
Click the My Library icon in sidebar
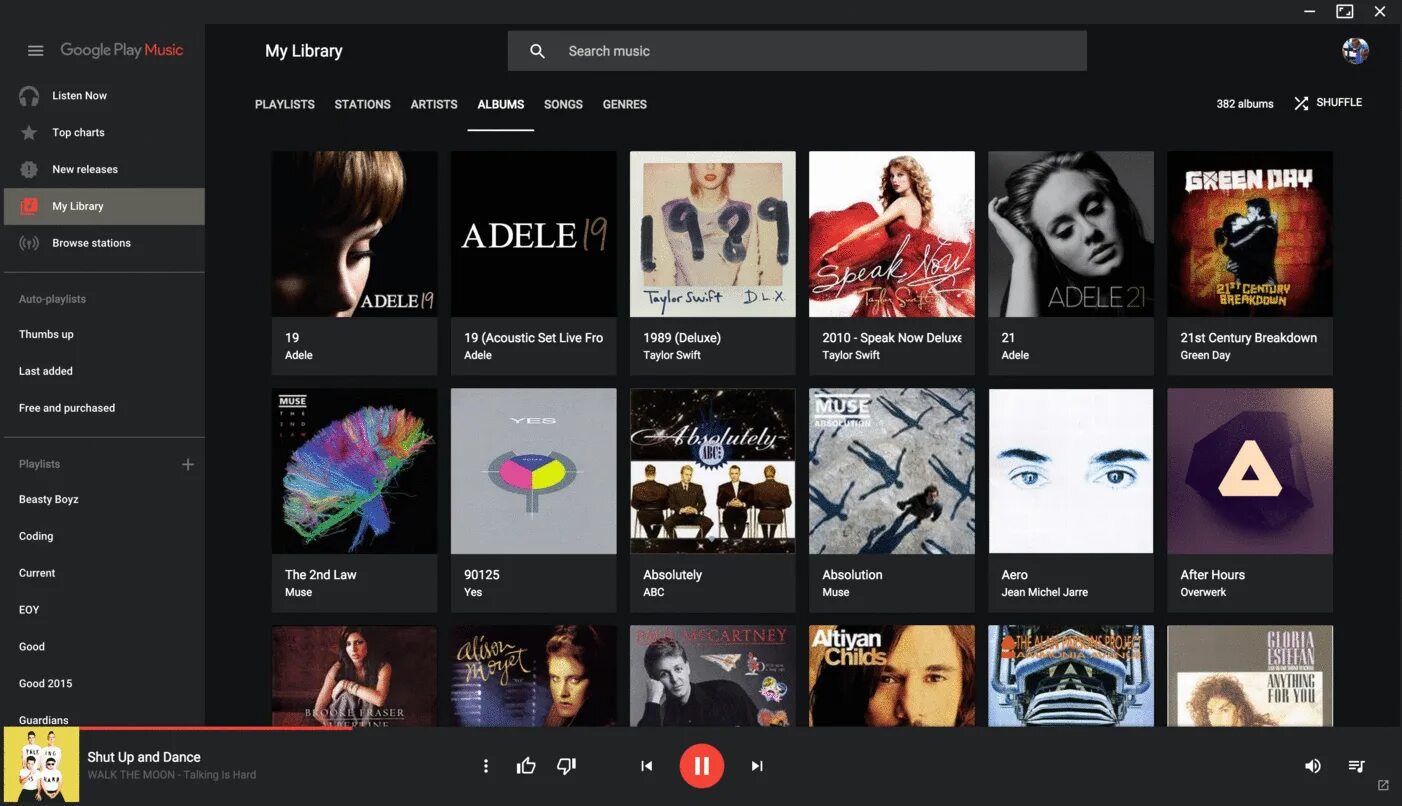pyautogui.click(x=29, y=206)
